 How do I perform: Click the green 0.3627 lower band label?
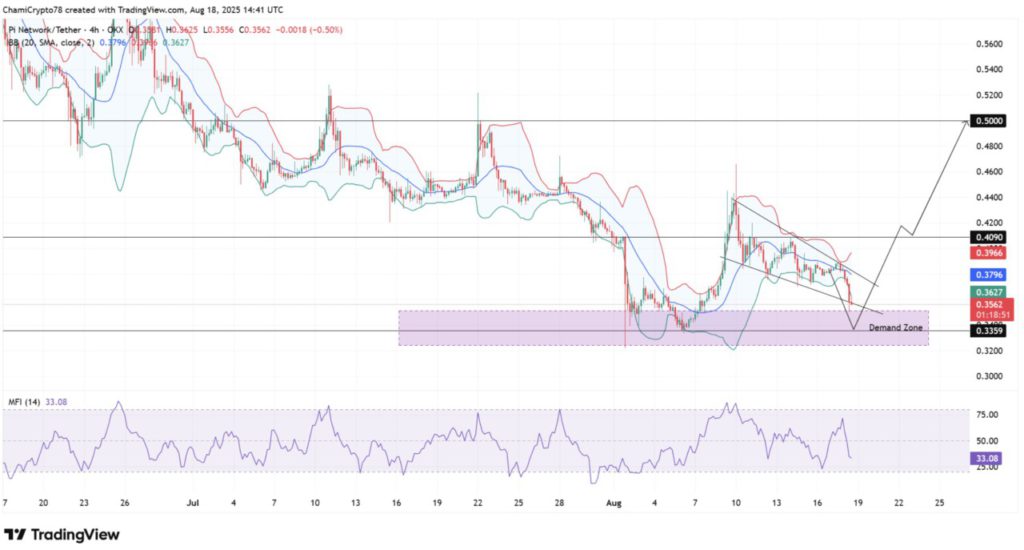989,291
